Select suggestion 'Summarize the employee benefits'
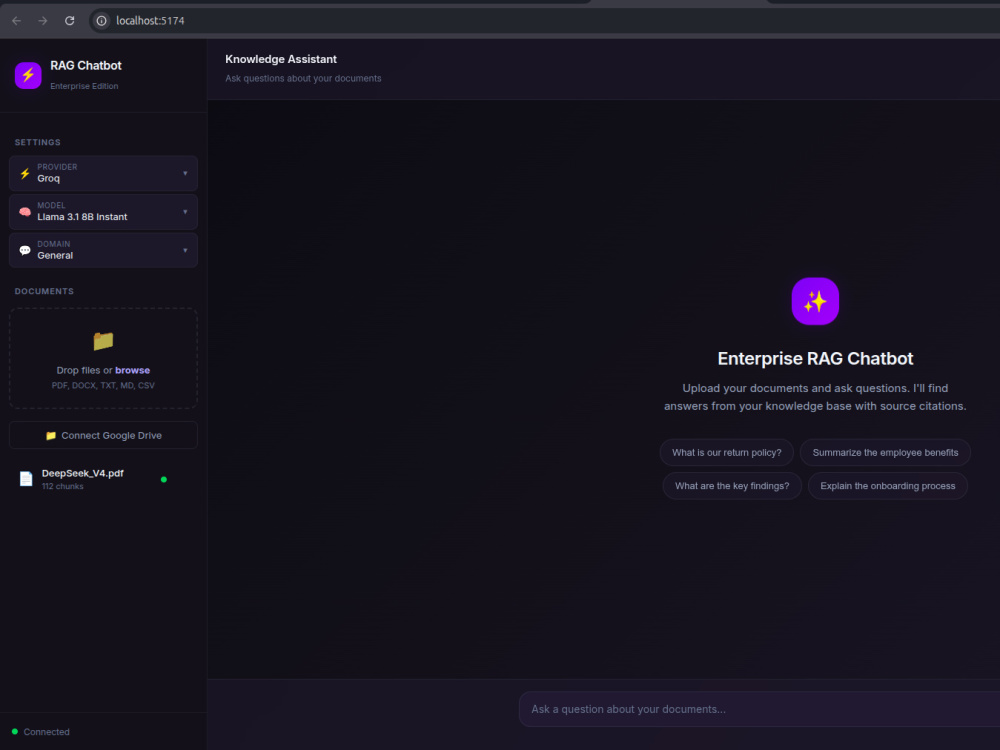This screenshot has width=1000, height=750. point(885,452)
